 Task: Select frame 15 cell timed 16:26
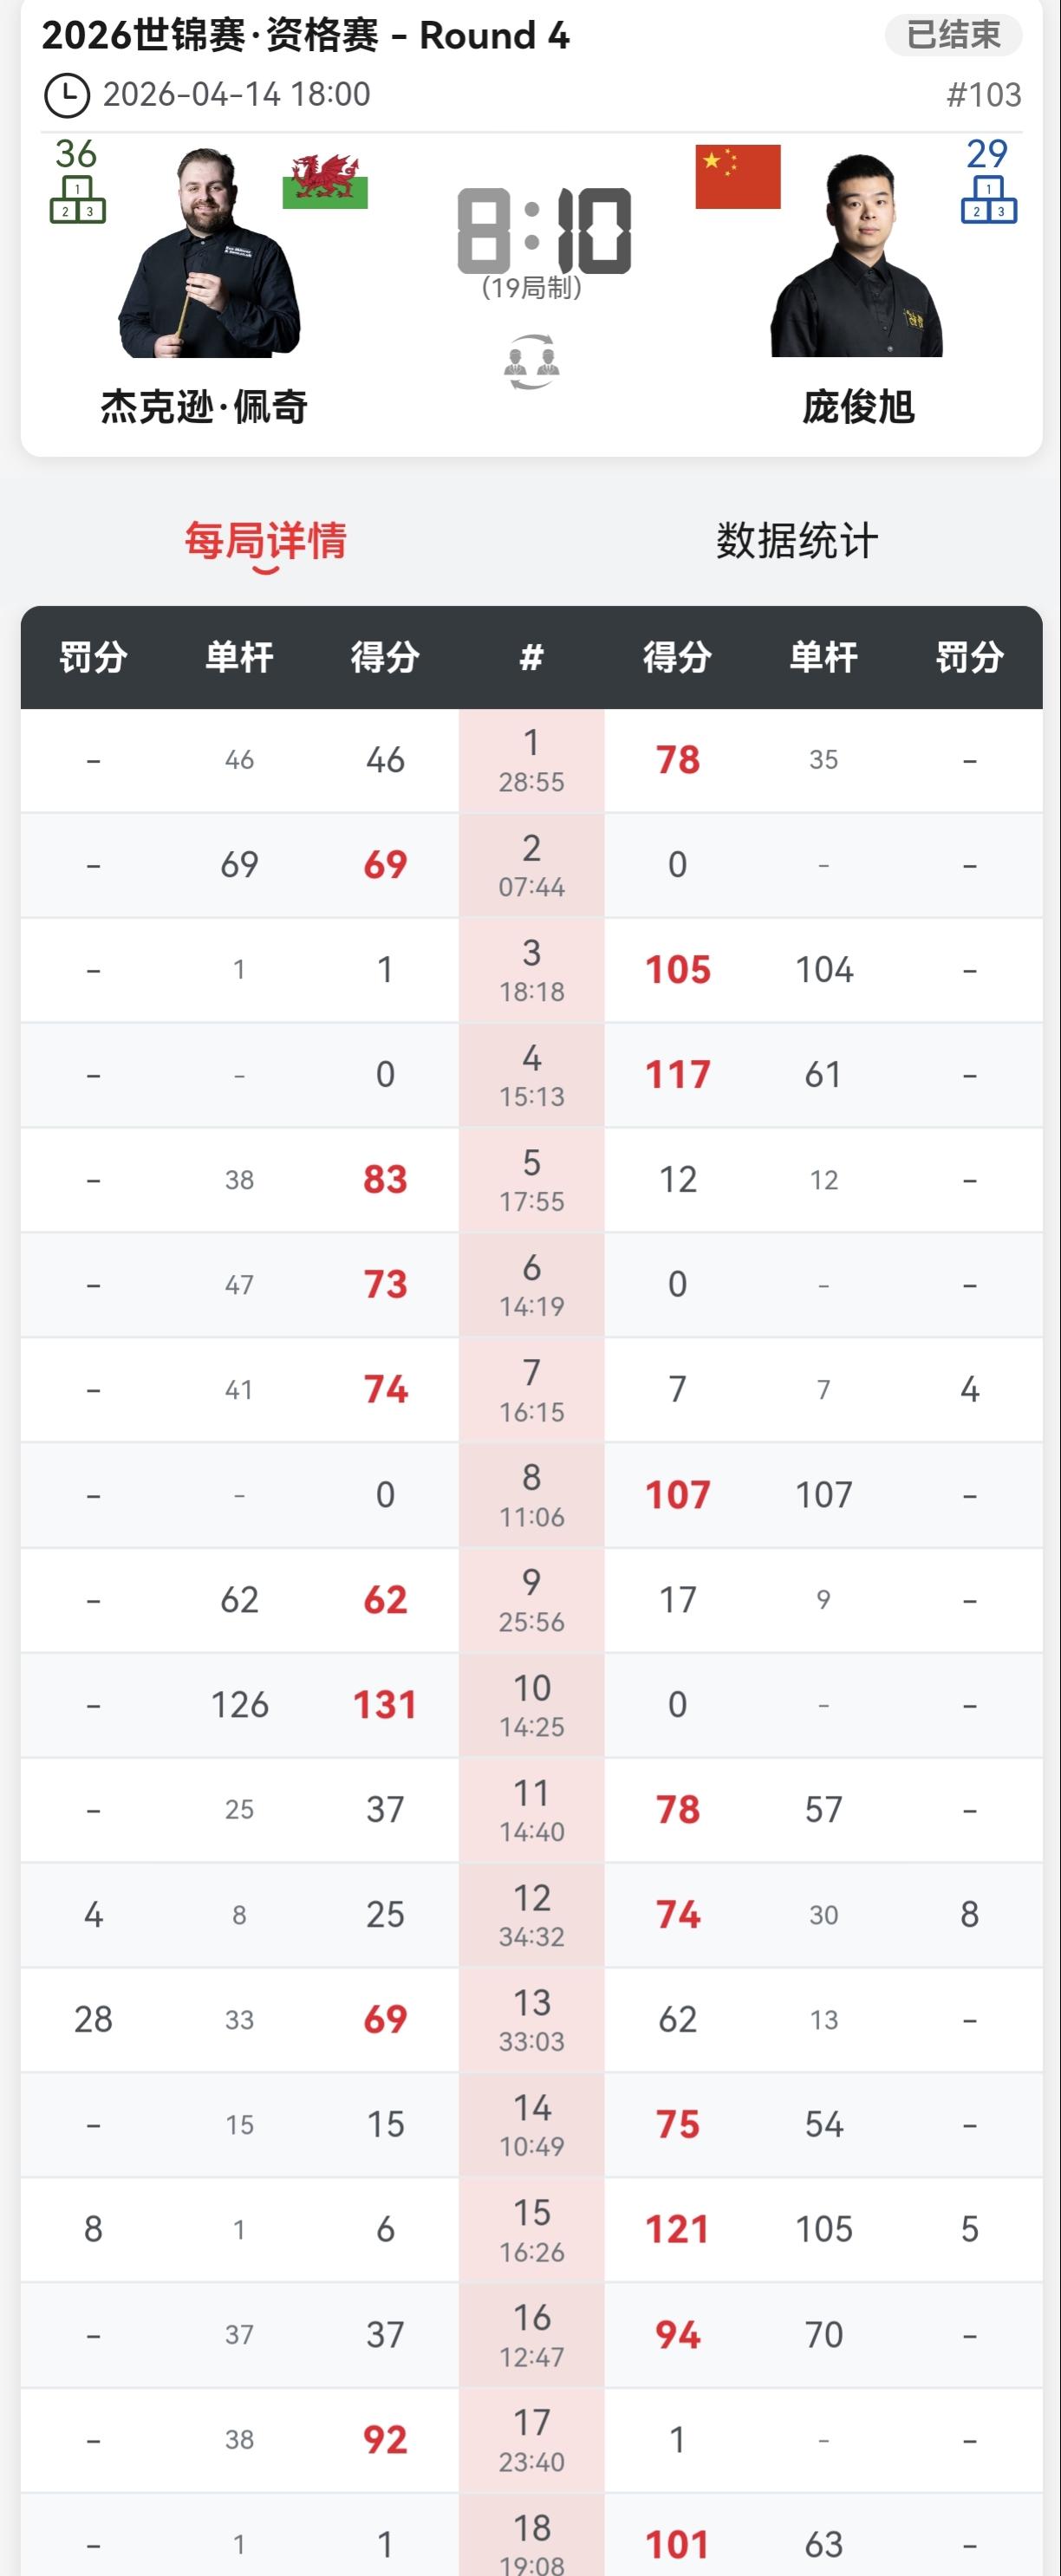click(x=531, y=2229)
